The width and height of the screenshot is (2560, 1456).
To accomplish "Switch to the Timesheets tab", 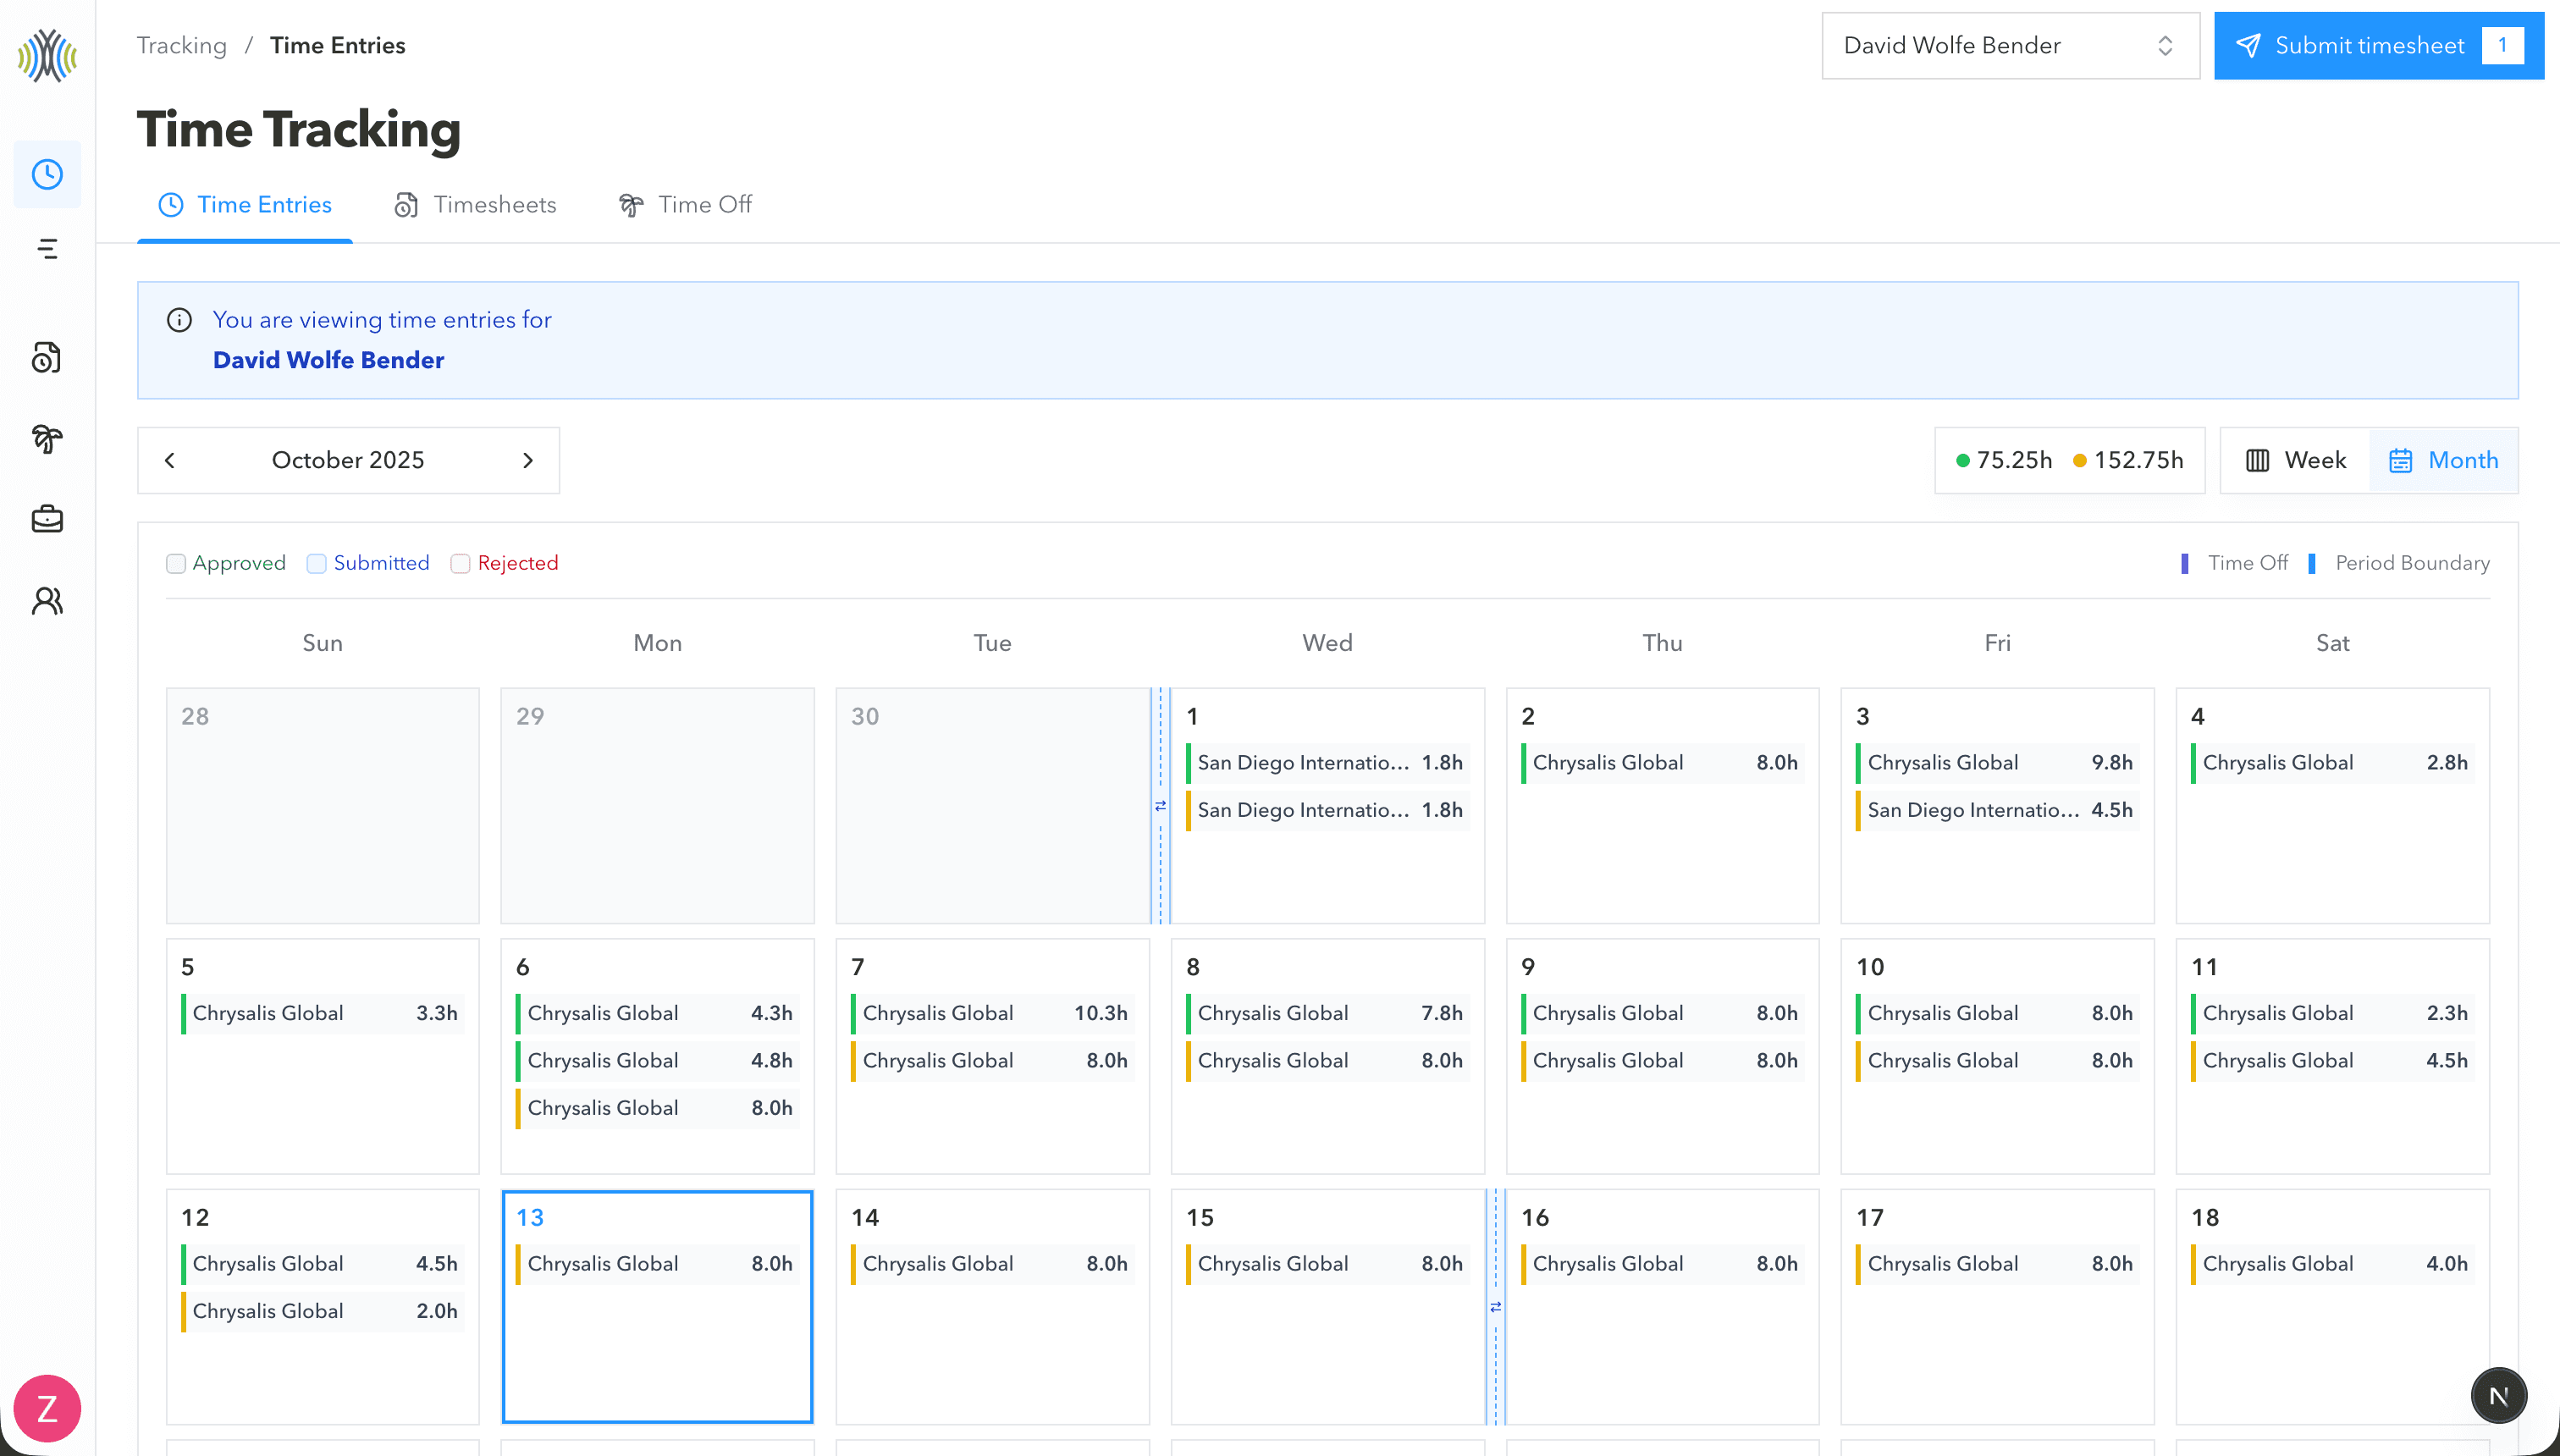I will pyautogui.click(x=475, y=205).
